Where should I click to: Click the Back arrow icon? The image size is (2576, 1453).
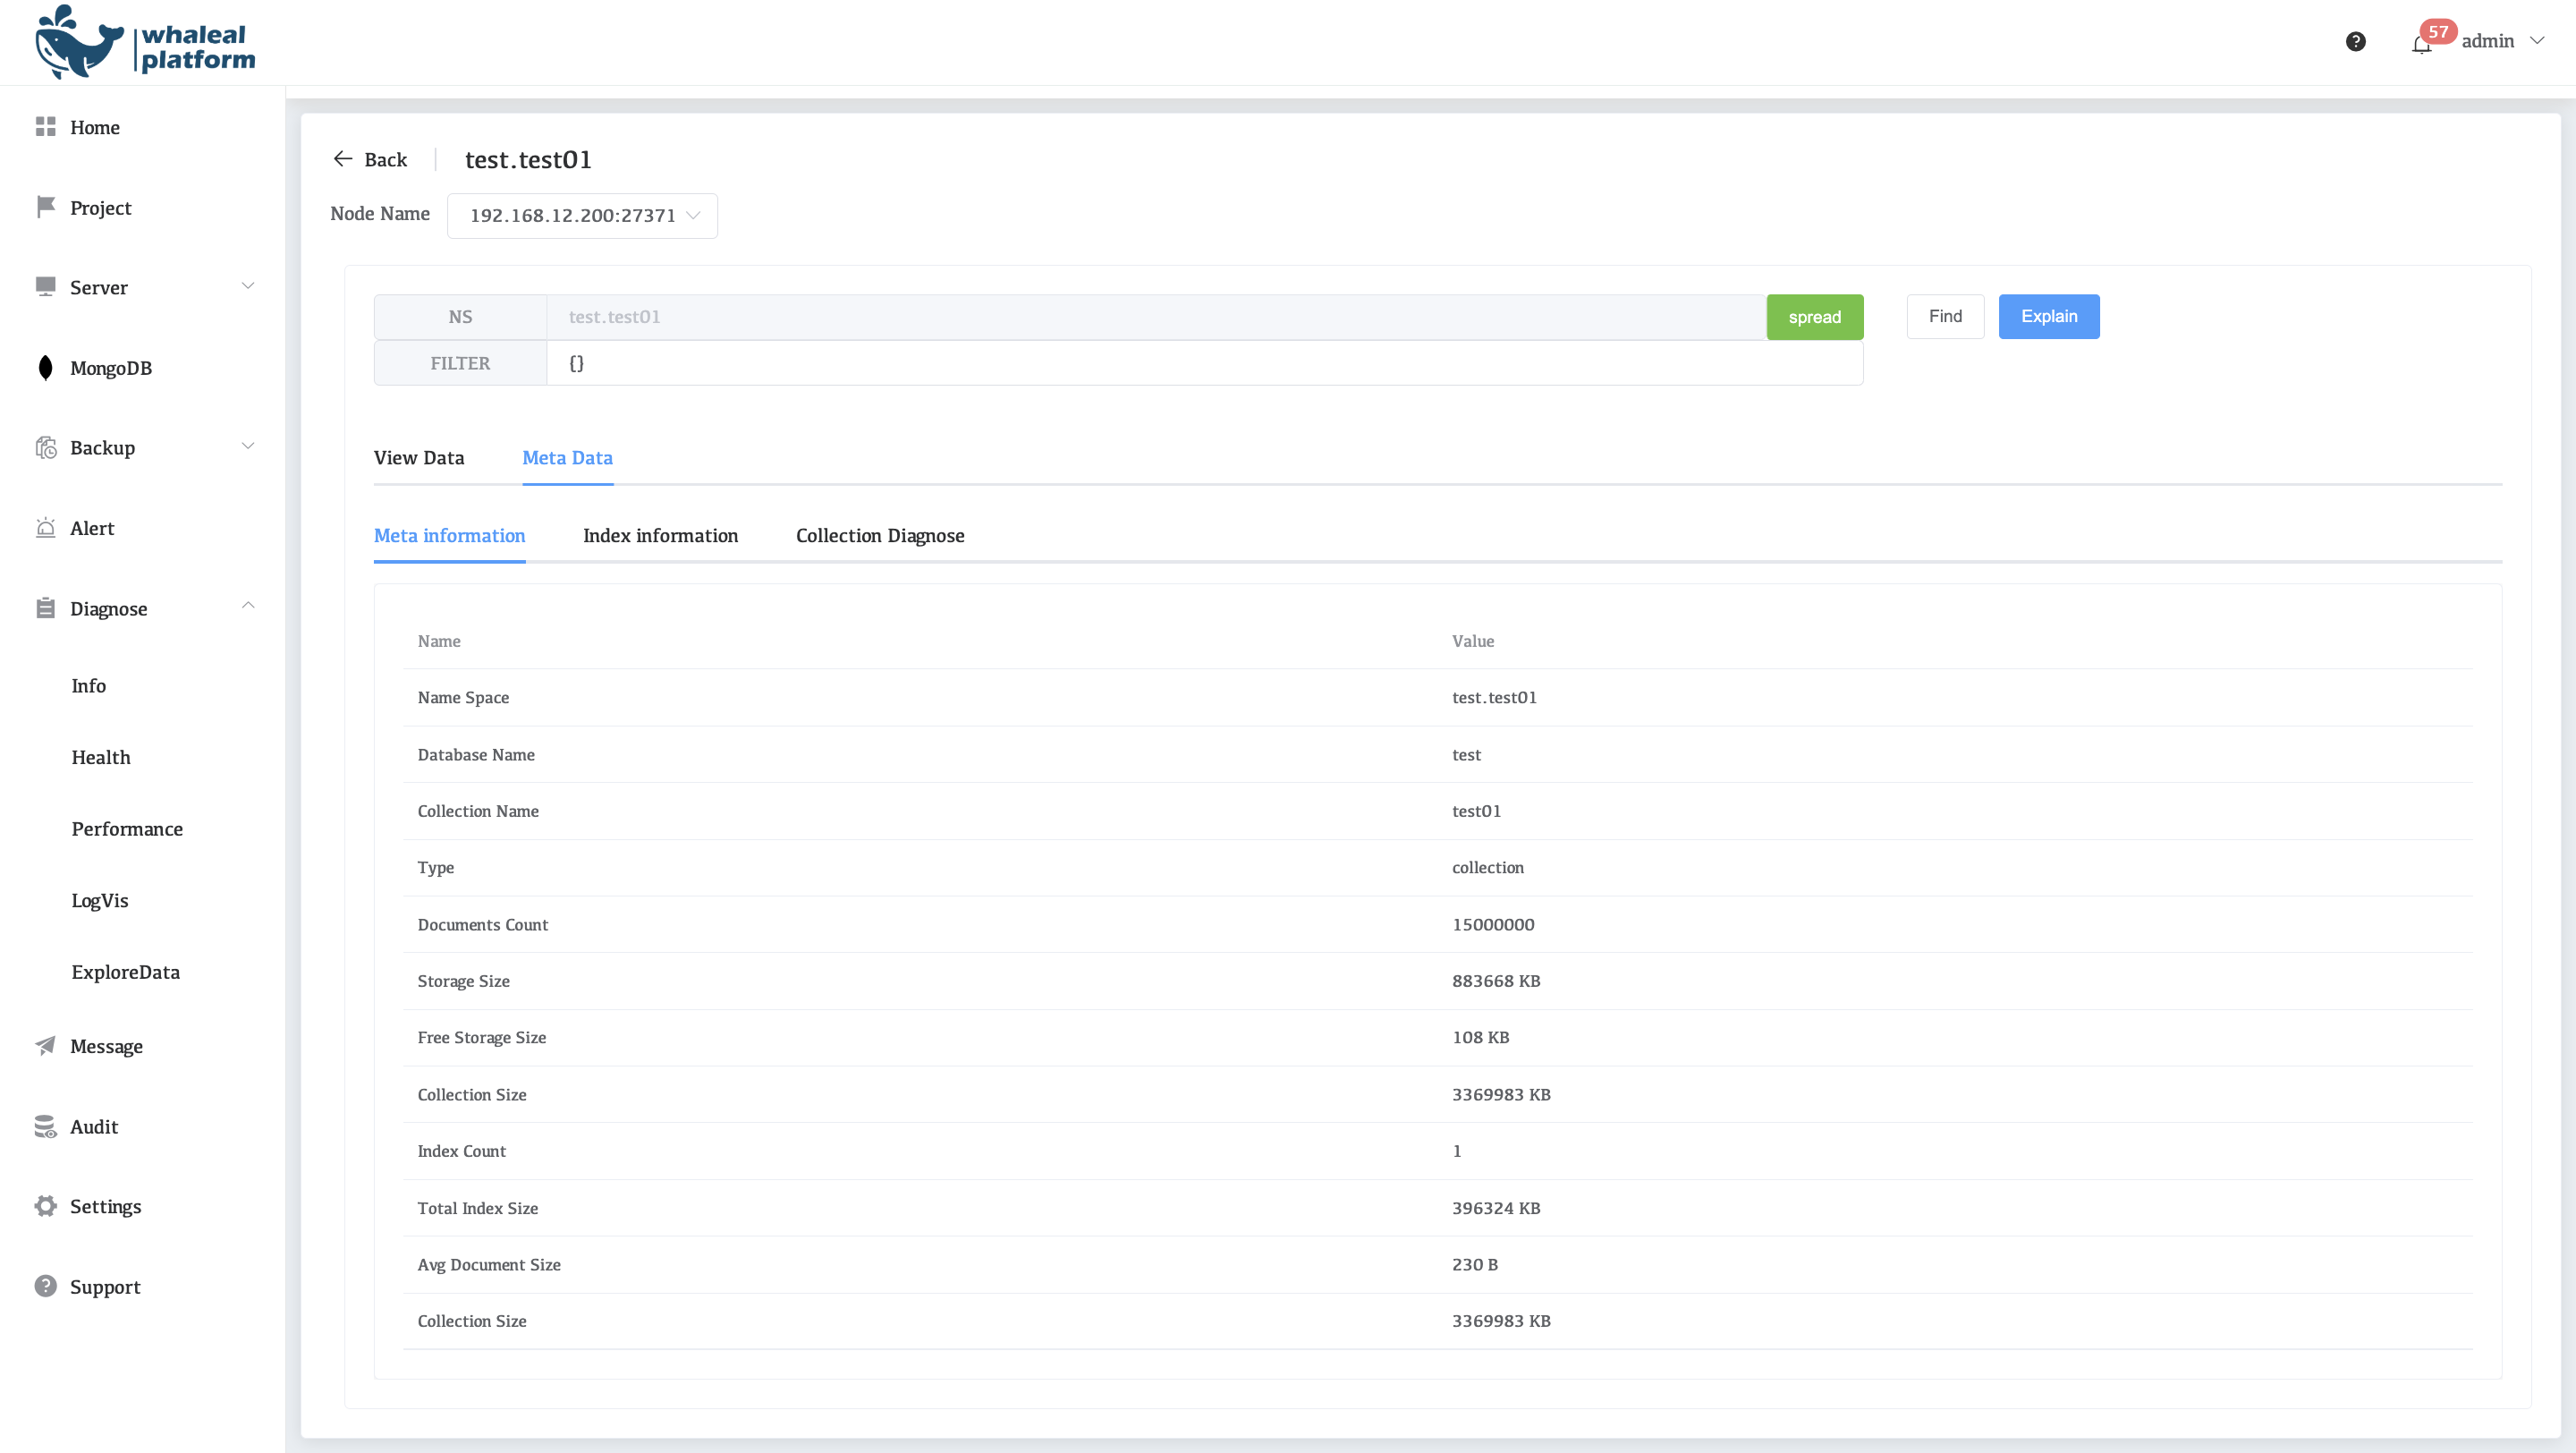(x=343, y=159)
